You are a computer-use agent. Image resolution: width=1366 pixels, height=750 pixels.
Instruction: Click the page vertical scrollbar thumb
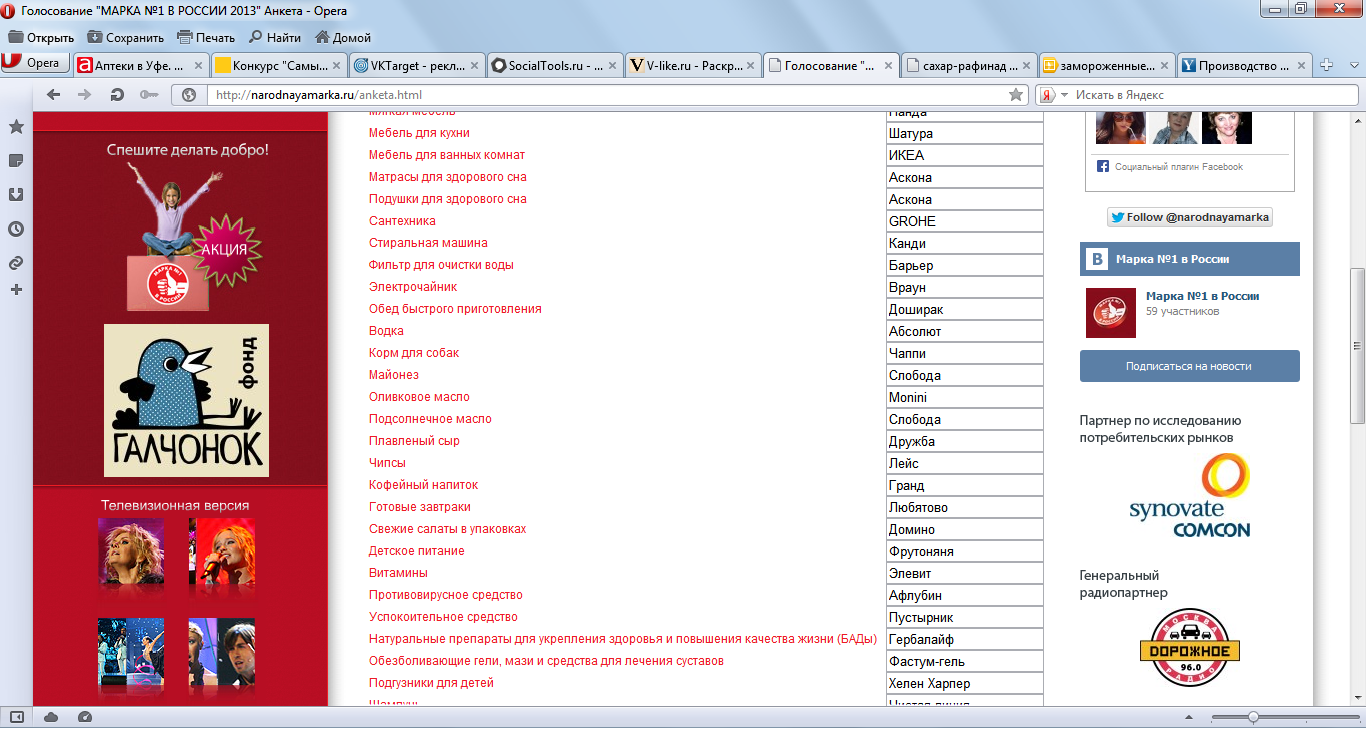coord(1357,345)
